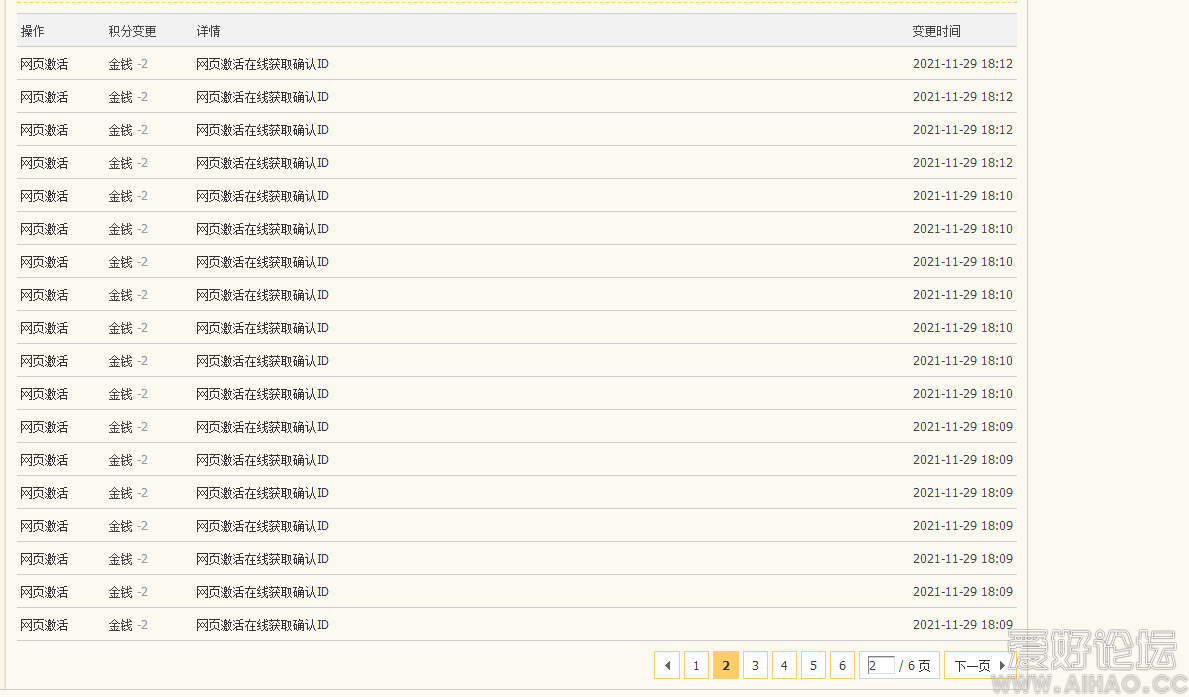Click the WWW.AIHAO.CC watermark text
The image size is (1189, 697).
tap(1092, 685)
